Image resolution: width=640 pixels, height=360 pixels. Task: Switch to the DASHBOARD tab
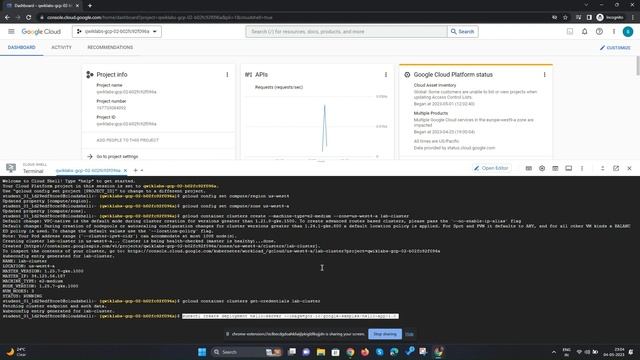click(x=22, y=47)
